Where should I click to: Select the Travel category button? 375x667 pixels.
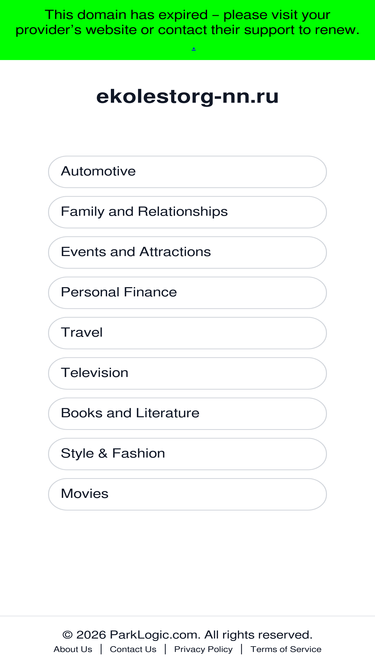(x=188, y=333)
